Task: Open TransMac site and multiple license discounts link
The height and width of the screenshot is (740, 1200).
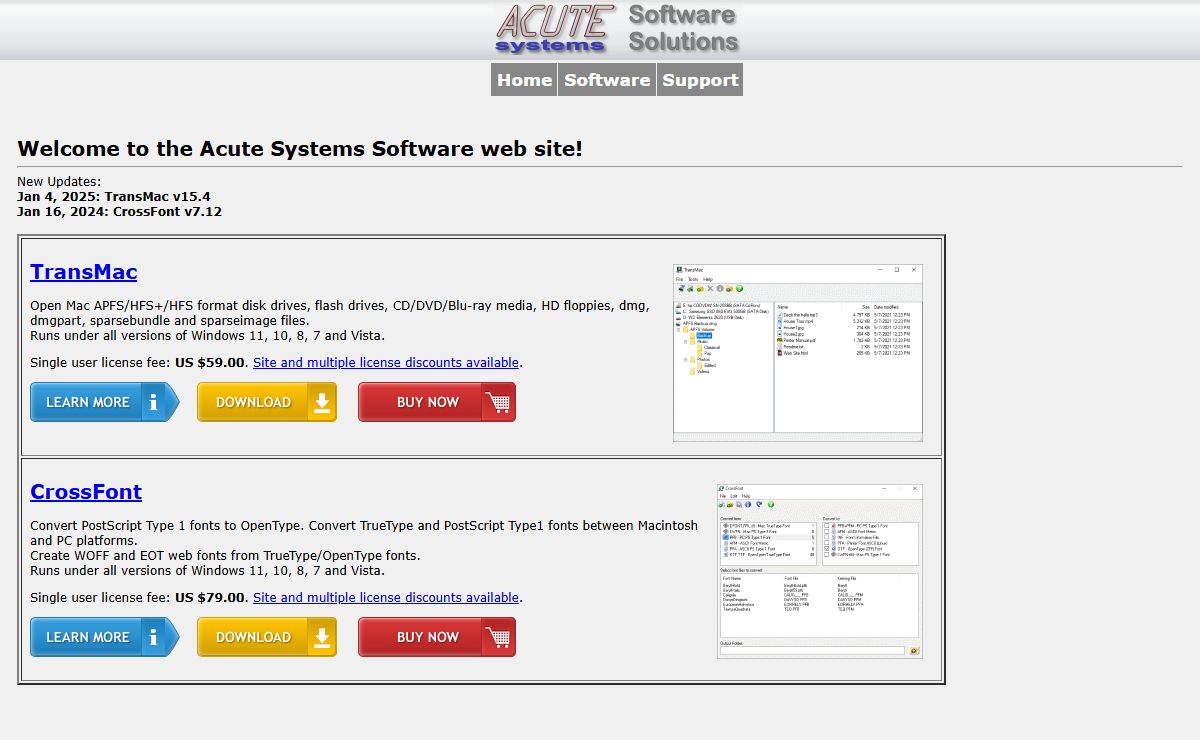Action: tap(386, 363)
